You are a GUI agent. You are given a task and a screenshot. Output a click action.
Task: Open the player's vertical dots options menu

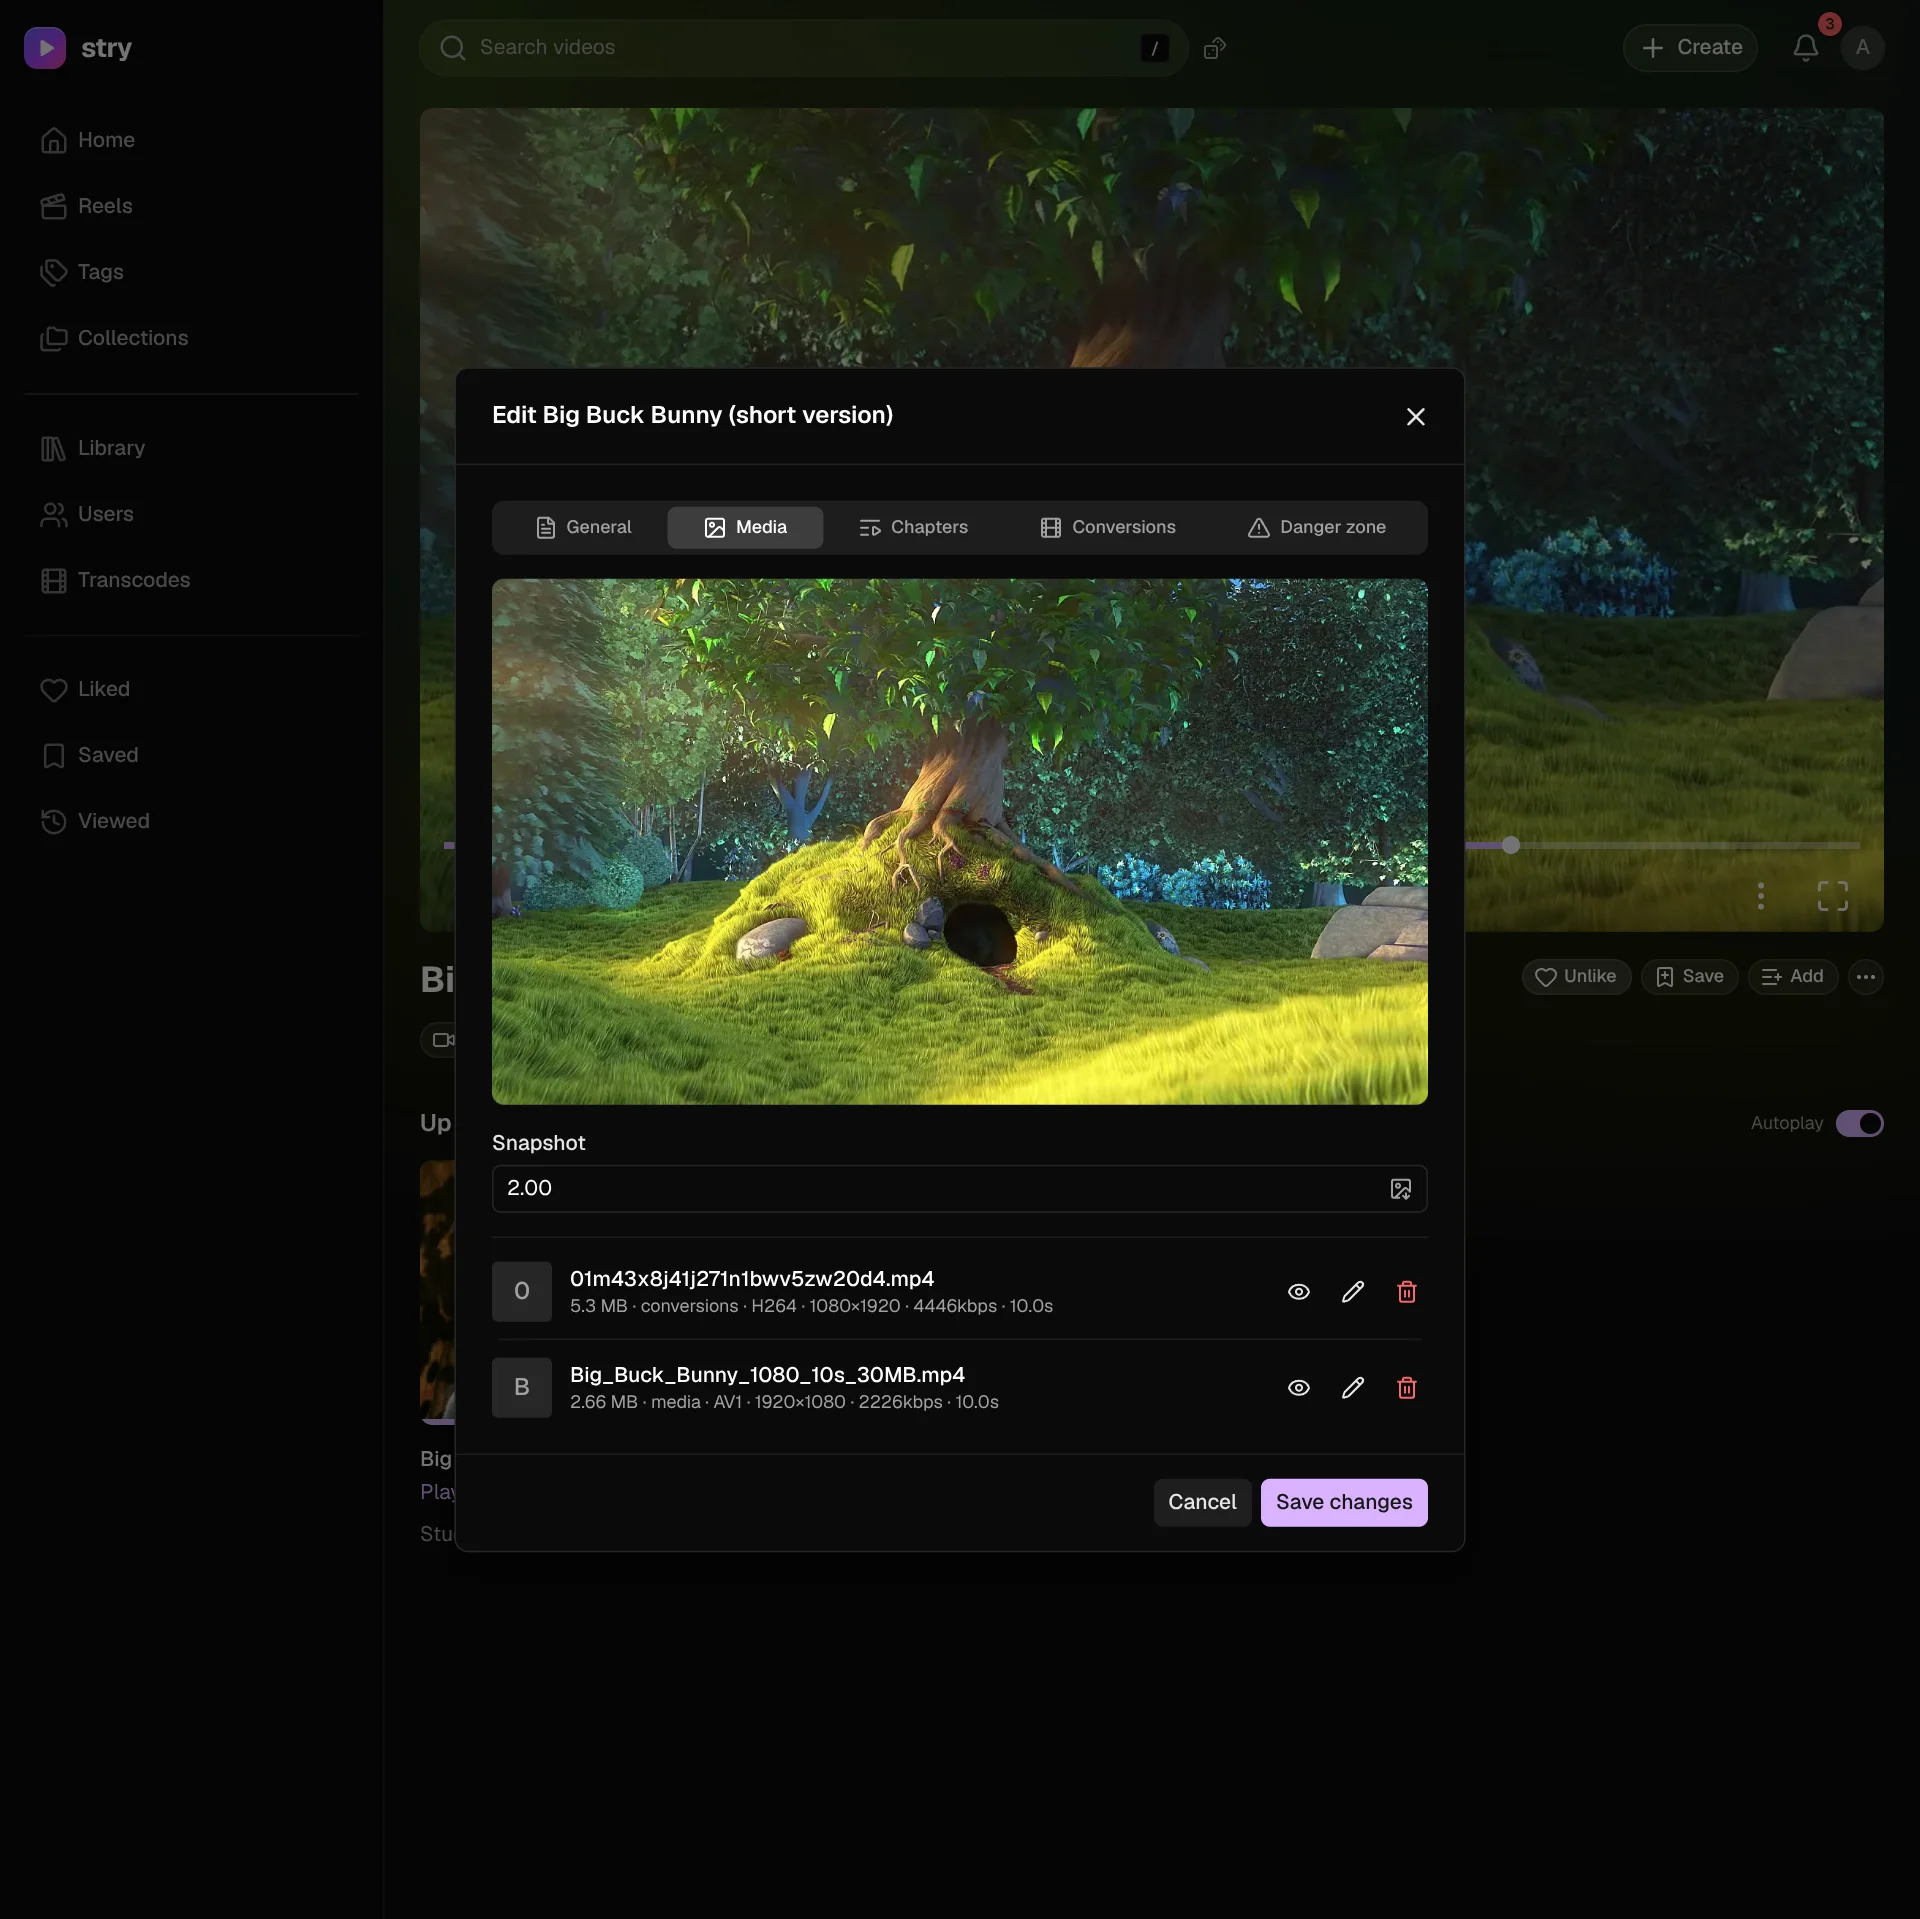(x=1760, y=896)
